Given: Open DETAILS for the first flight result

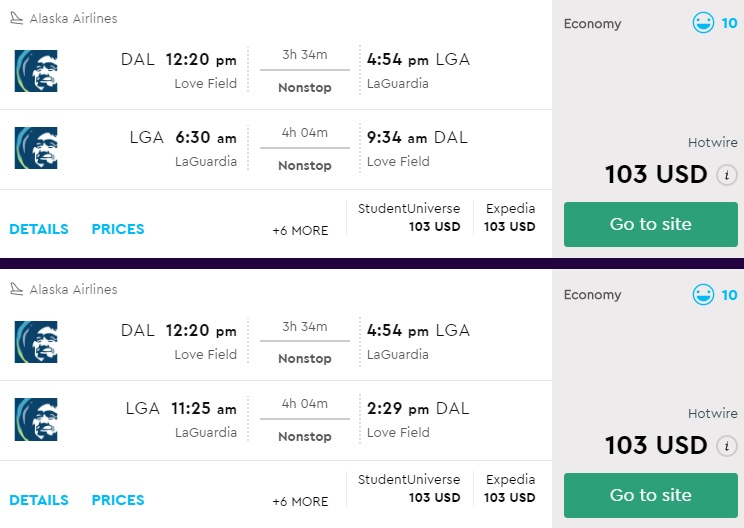Looking at the screenshot, I should pyautogui.click(x=39, y=229).
